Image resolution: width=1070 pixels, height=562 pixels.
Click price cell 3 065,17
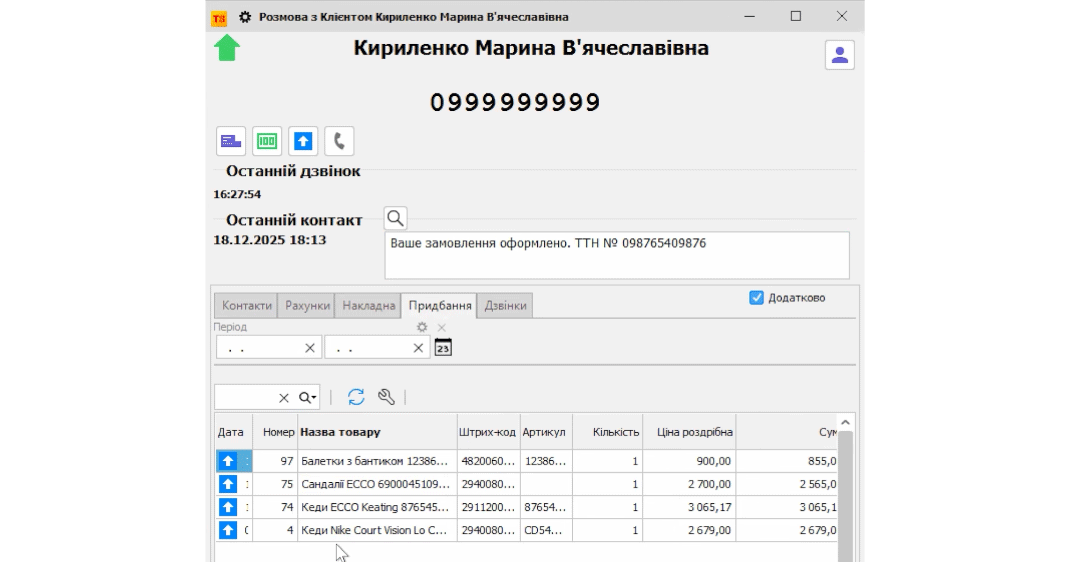tap(689, 507)
